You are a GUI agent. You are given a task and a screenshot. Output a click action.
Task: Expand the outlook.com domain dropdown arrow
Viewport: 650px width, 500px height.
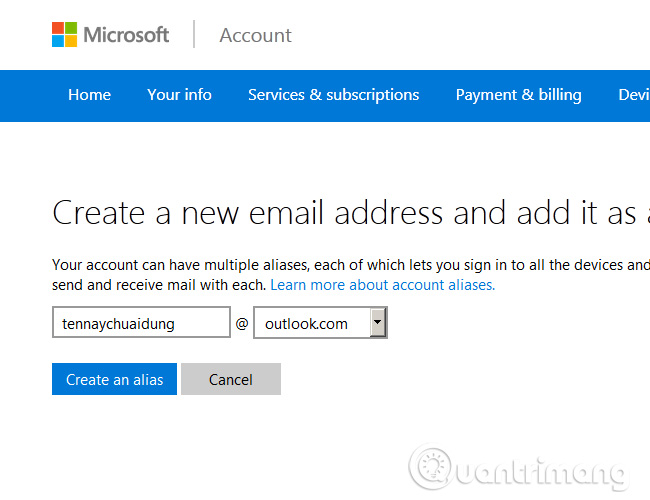click(378, 322)
